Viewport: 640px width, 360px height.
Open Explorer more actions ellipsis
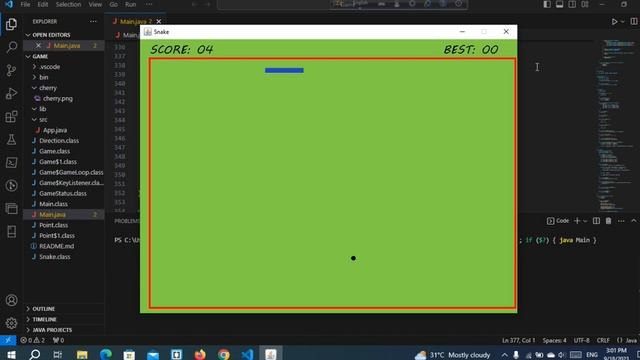[x=93, y=22]
